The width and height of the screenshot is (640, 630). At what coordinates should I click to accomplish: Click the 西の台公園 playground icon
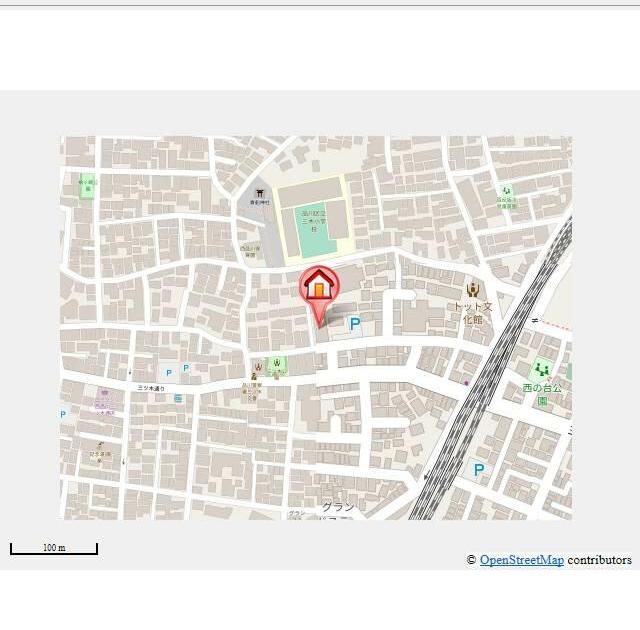click(x=541, y=369)
